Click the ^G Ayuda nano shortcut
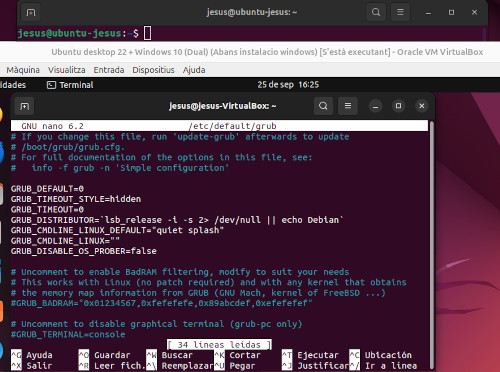Viewport: 500px width, 372px height. pyautogui.click(x=32, y=355)
